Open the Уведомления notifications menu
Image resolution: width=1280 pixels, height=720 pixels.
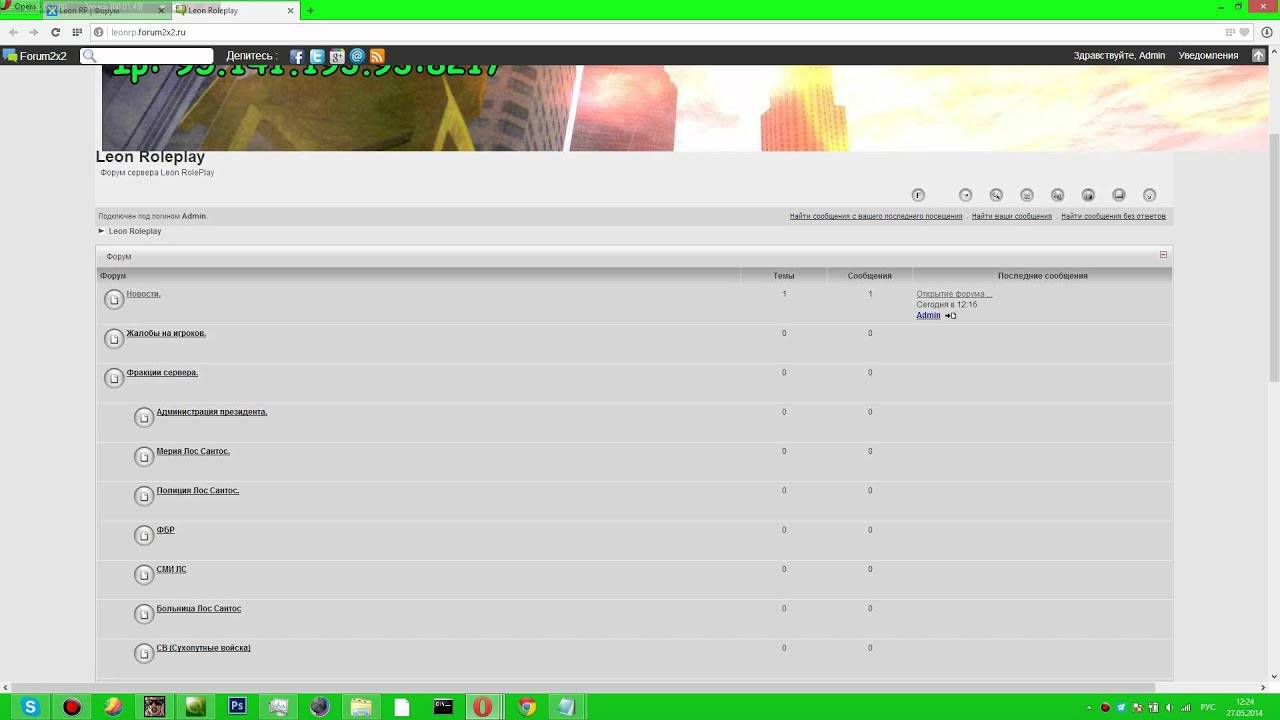1208,56
